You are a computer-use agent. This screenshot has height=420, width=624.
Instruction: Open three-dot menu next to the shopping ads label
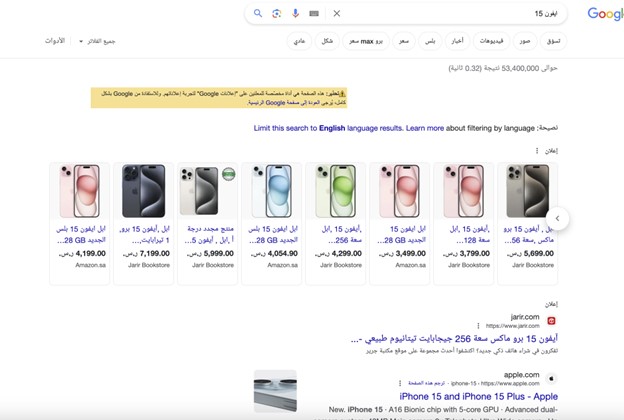tap(537, 150)
